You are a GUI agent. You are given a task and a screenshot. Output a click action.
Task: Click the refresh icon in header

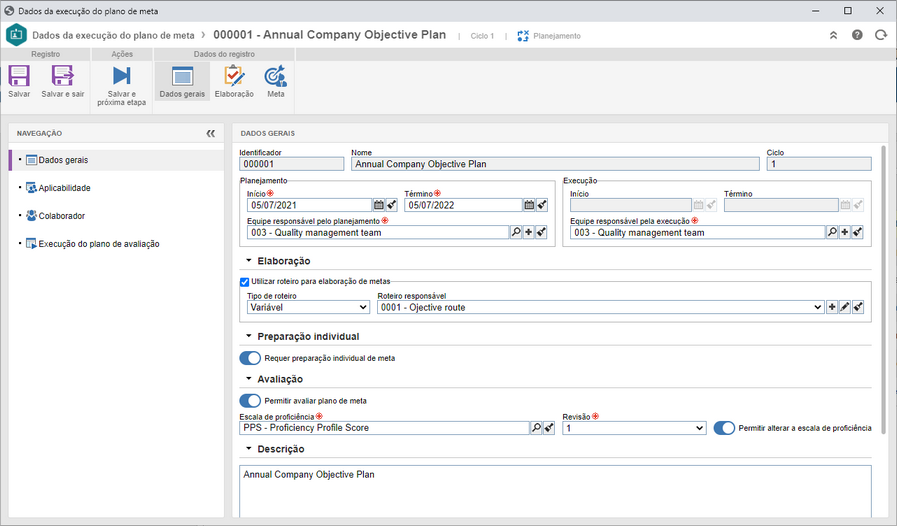(x=880, y=35)
